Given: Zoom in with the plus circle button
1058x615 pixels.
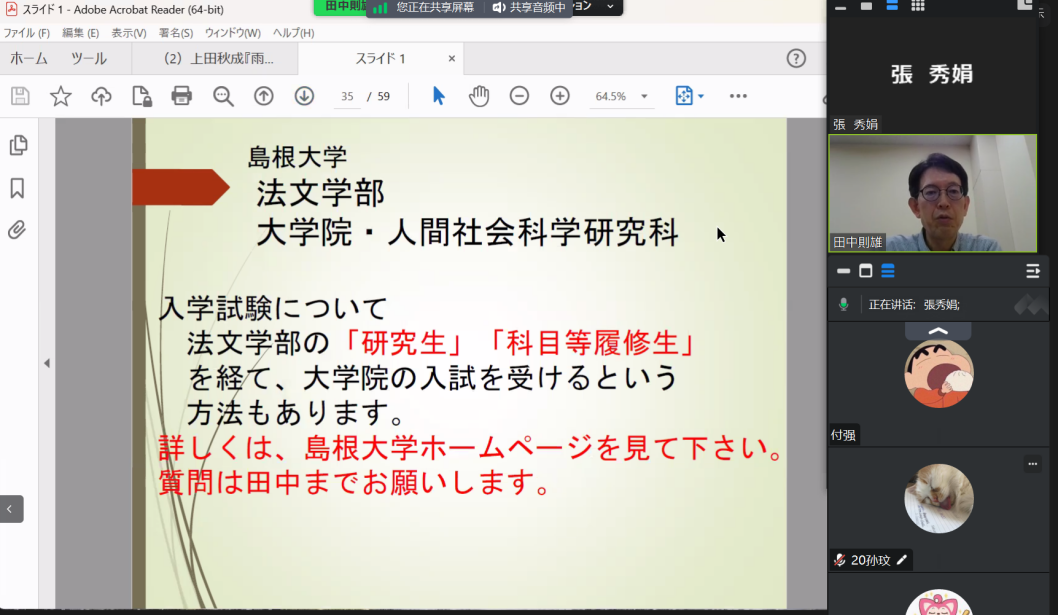Looking at the screenshot, I should tap(560, 96).
